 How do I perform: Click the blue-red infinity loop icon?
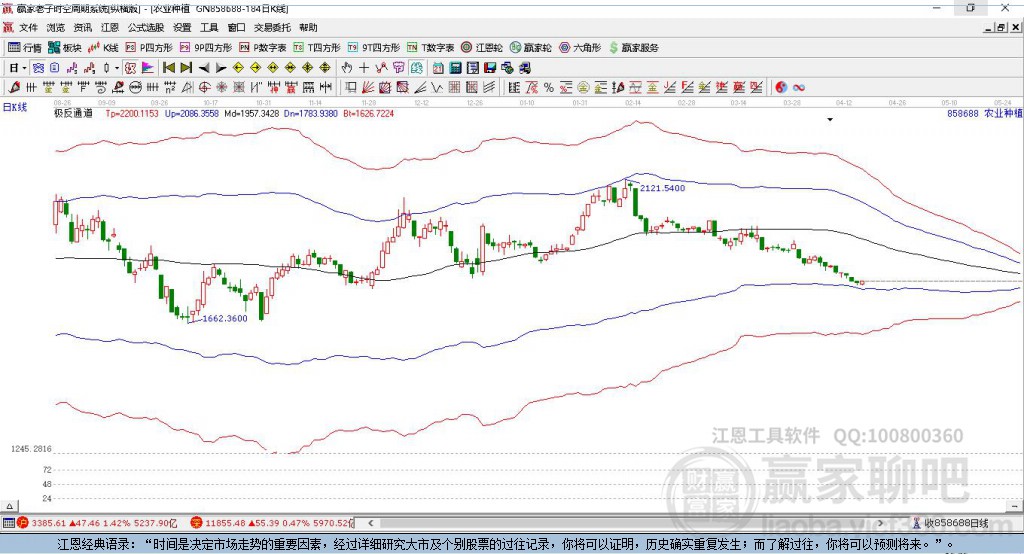pyautogui.click(x=799, y=88)
